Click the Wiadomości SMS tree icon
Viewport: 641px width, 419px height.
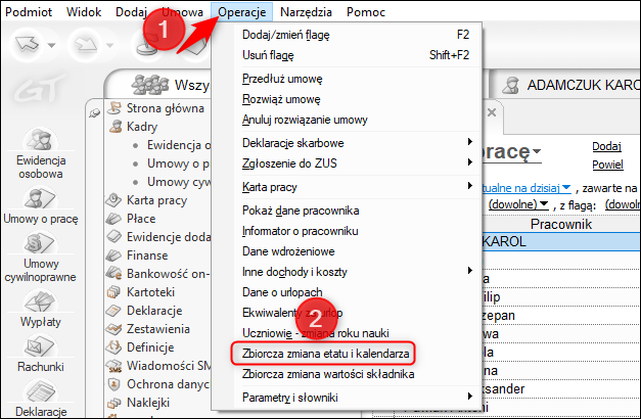pyautogui.click(x=114, y=365)
